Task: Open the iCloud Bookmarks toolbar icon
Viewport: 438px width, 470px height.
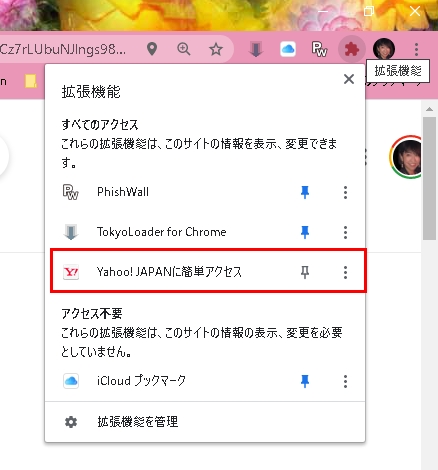Action: tap(288, 49)
